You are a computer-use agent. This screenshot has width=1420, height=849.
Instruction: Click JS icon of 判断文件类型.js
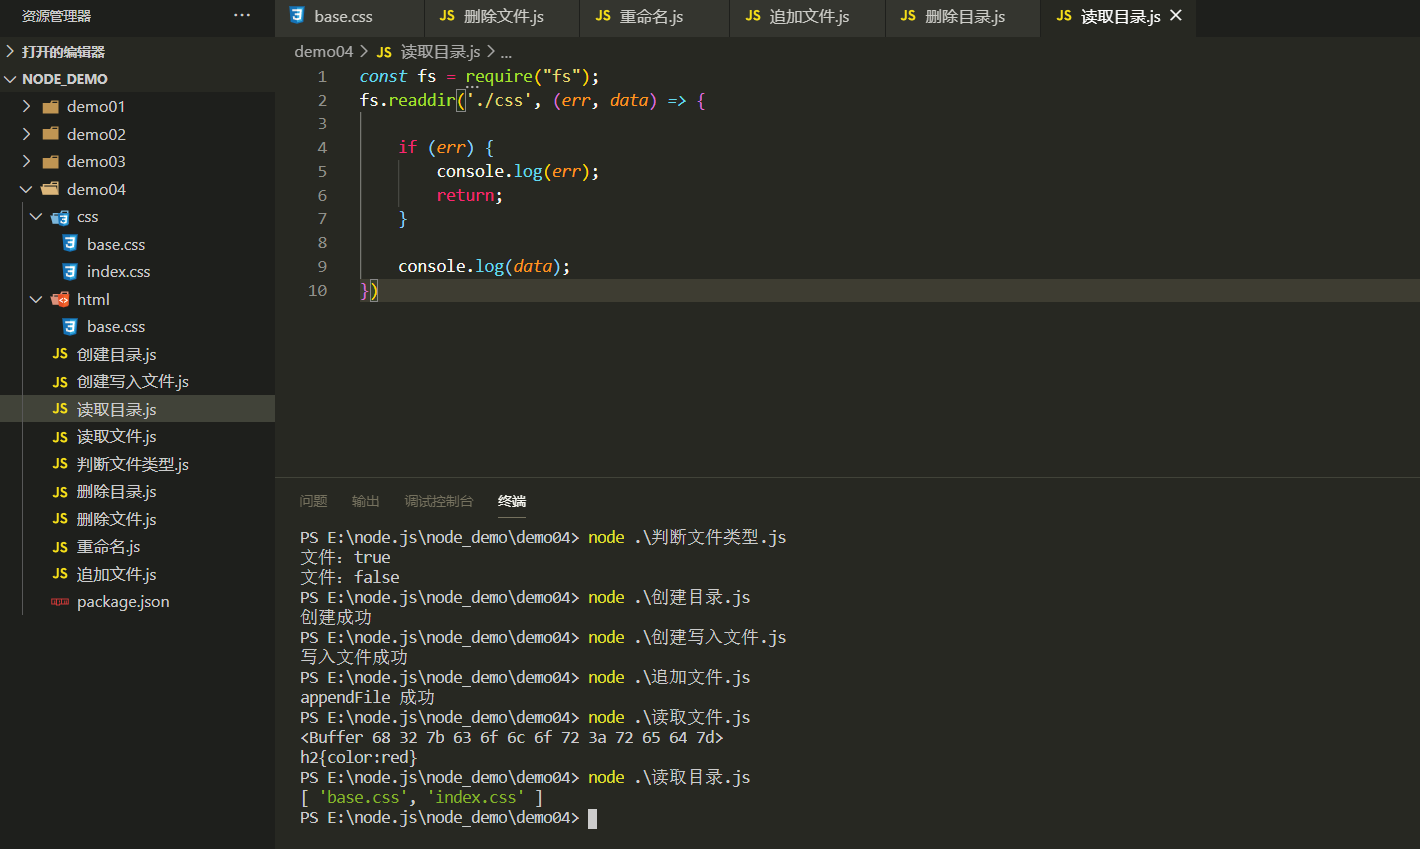click(x=60, y=464)
